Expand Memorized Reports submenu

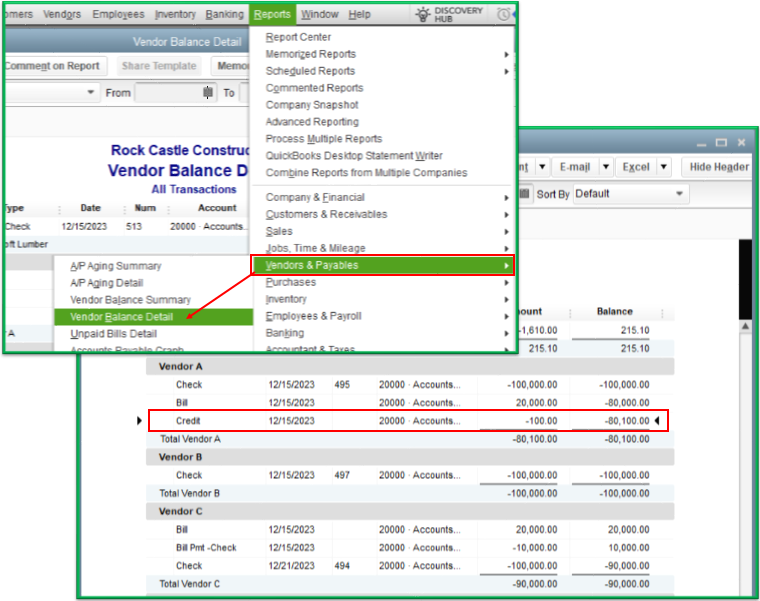(x=383, y=54)
